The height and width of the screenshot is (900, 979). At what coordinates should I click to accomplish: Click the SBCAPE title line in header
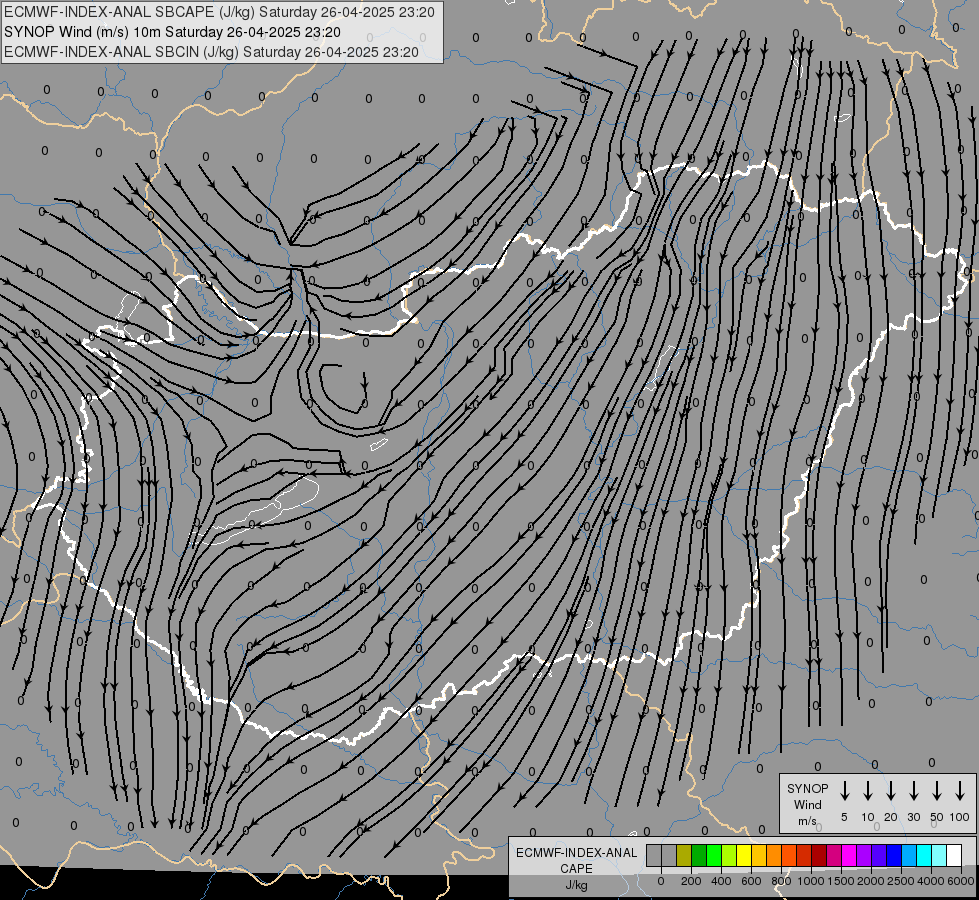(x=219, y=12)
